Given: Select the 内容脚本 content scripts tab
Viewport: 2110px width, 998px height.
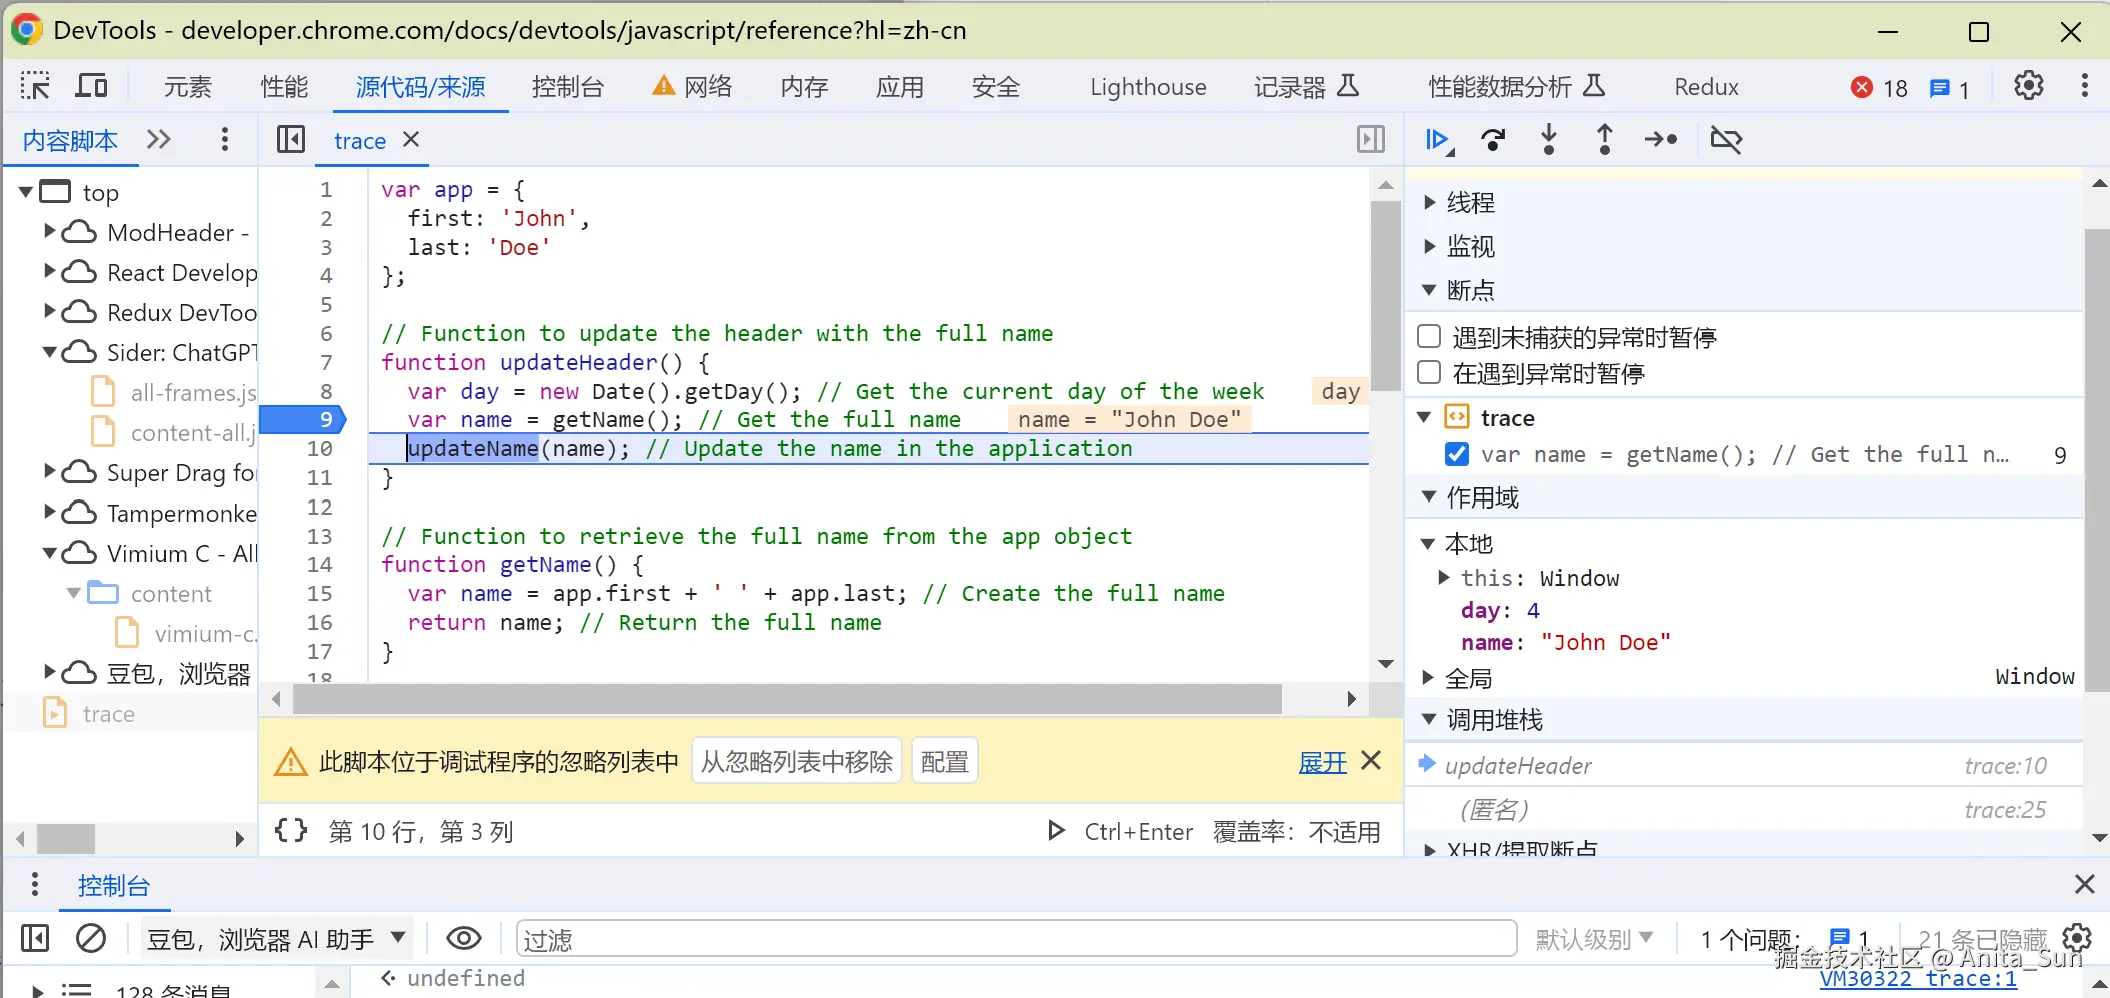Looking at the screenshot, I should [70, 140].
